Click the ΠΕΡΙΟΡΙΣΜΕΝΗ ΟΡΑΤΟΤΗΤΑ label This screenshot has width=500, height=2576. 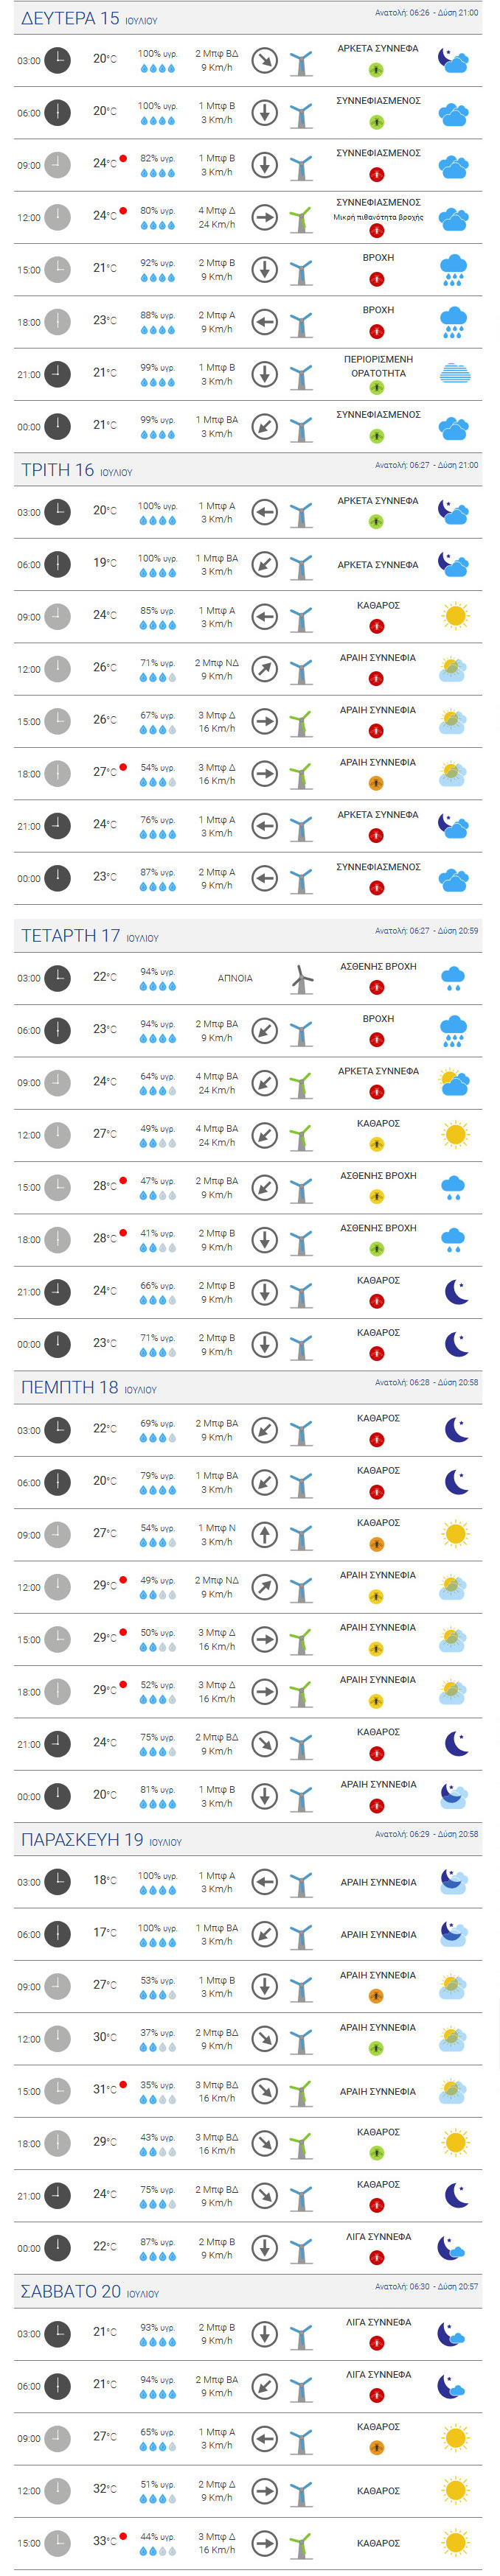point(378,366)
